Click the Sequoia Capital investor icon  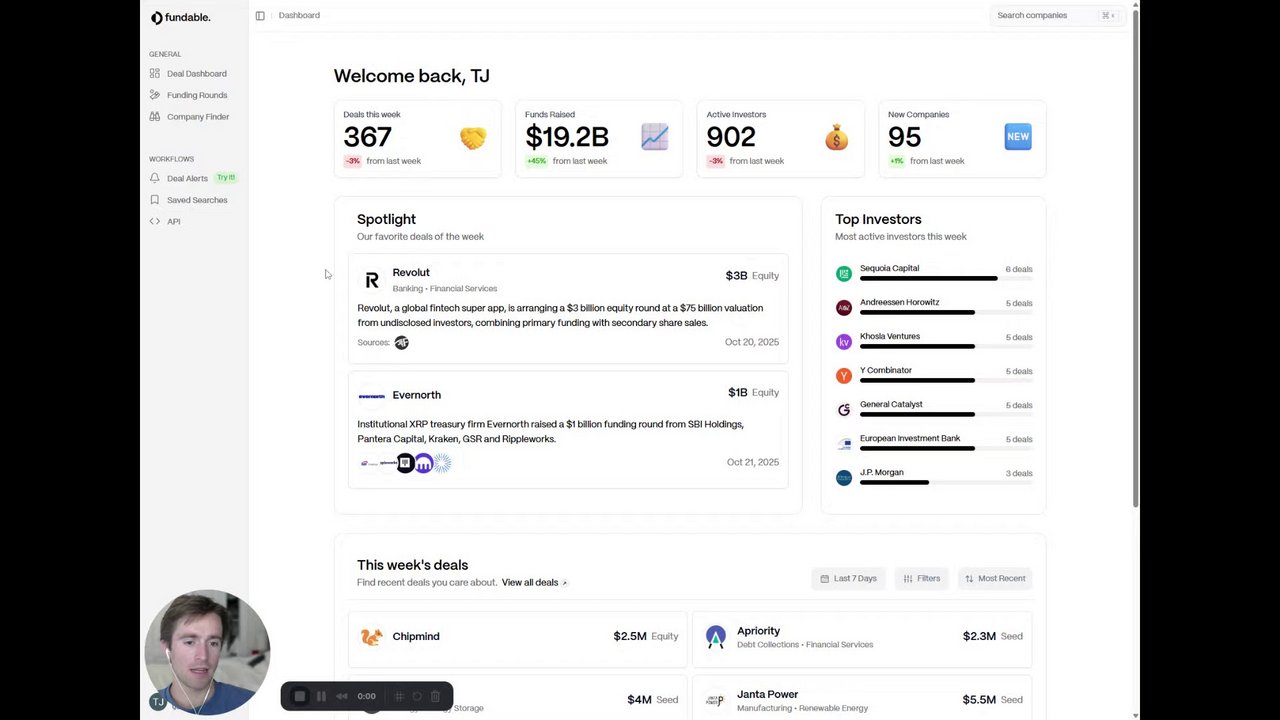844,273
